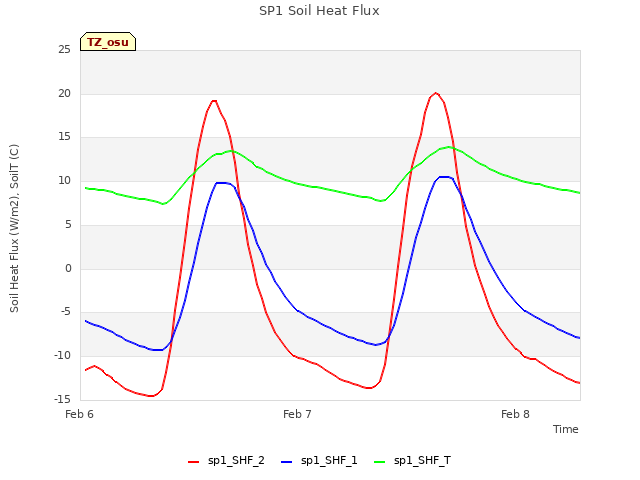This screenshot has width=640, height=480.
Task: Click the y-axis tick label 0
Action: [68, 269]
